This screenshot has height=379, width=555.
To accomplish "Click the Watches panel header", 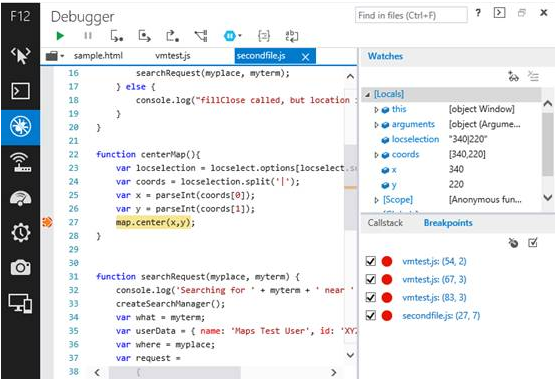I will (x=385, y=56).
